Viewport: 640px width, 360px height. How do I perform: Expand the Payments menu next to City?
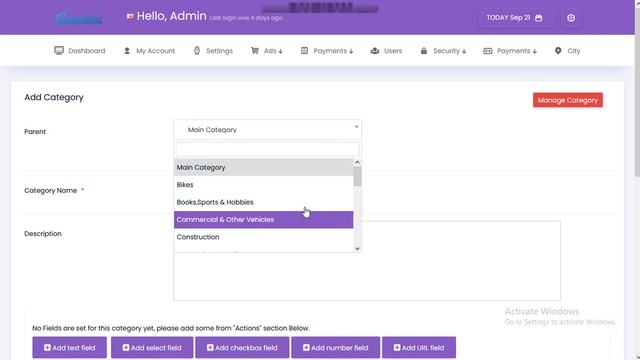pyautogui.click(x=510, y=51)
